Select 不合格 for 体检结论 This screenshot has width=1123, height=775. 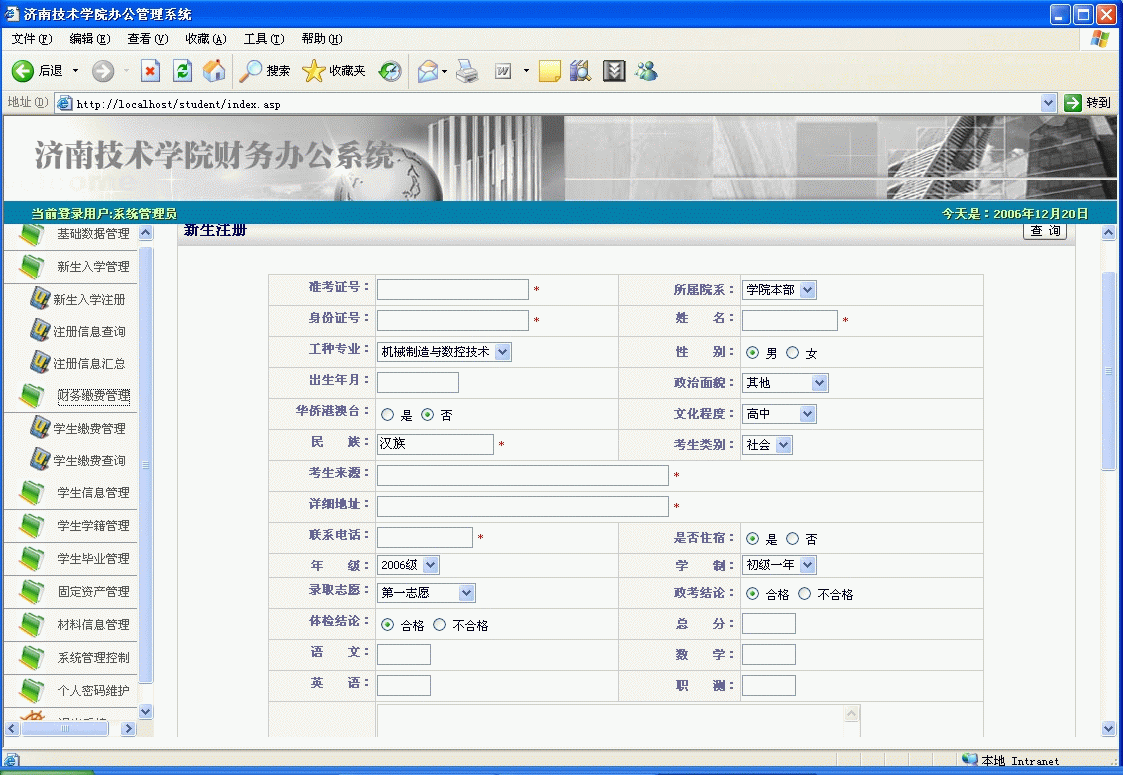[x=440, y=625]
